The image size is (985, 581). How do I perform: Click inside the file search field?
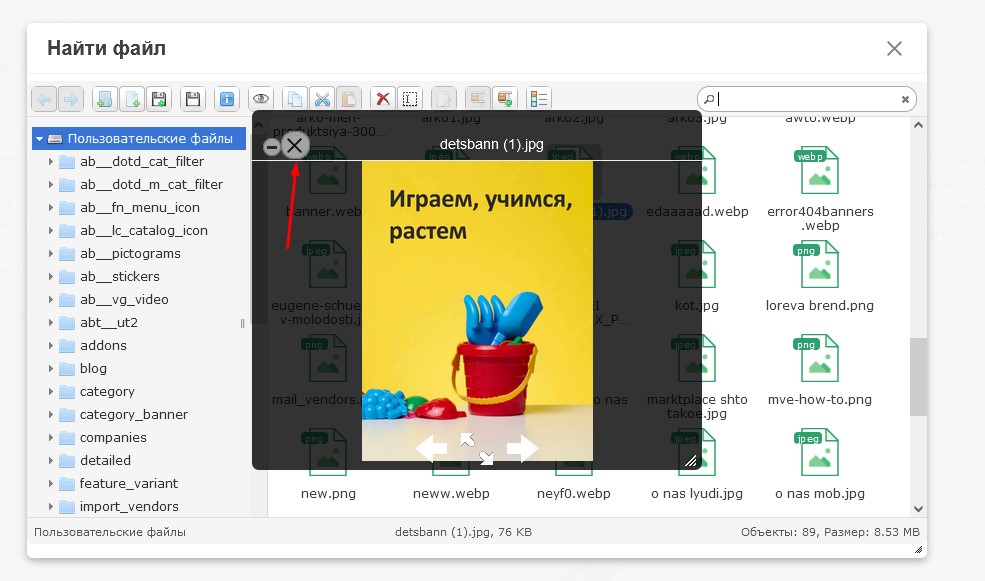tap(807, 99)
